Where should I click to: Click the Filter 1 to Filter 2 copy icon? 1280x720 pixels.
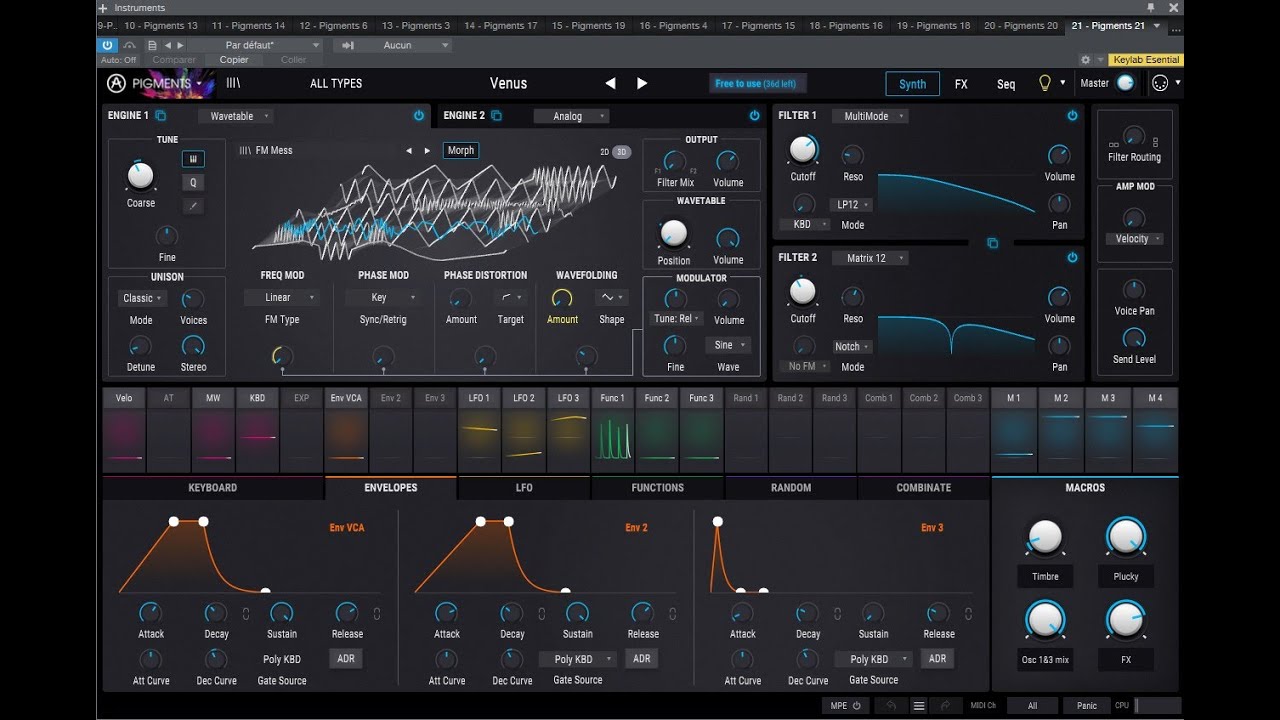point(992,243)
